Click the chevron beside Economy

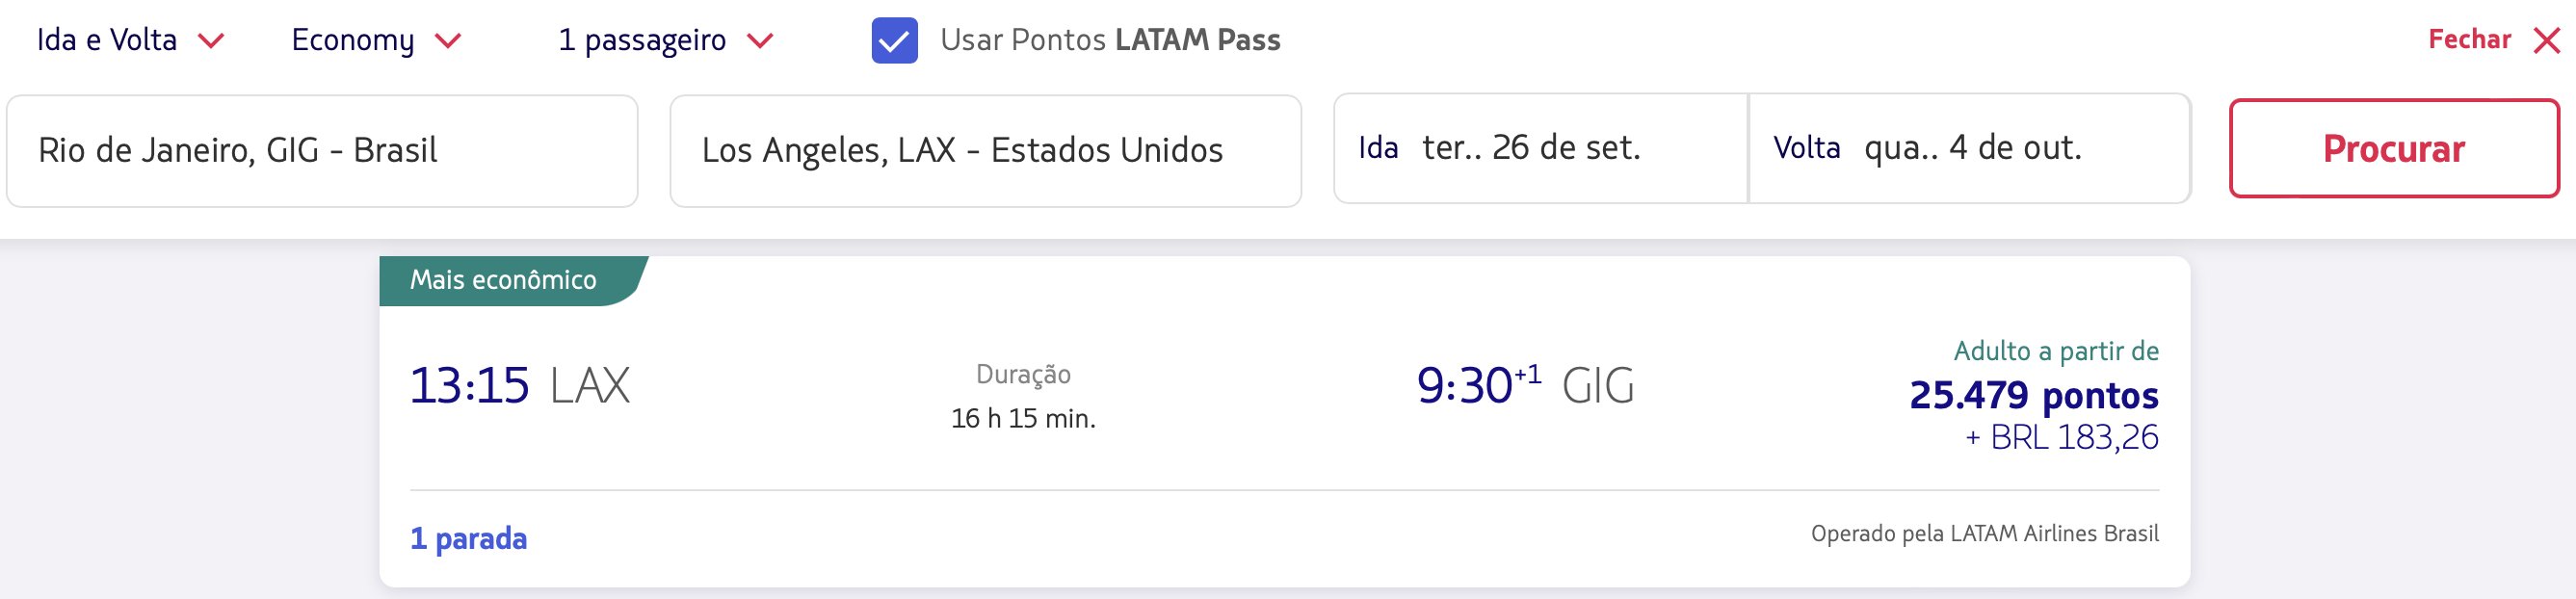pos(448,41)
